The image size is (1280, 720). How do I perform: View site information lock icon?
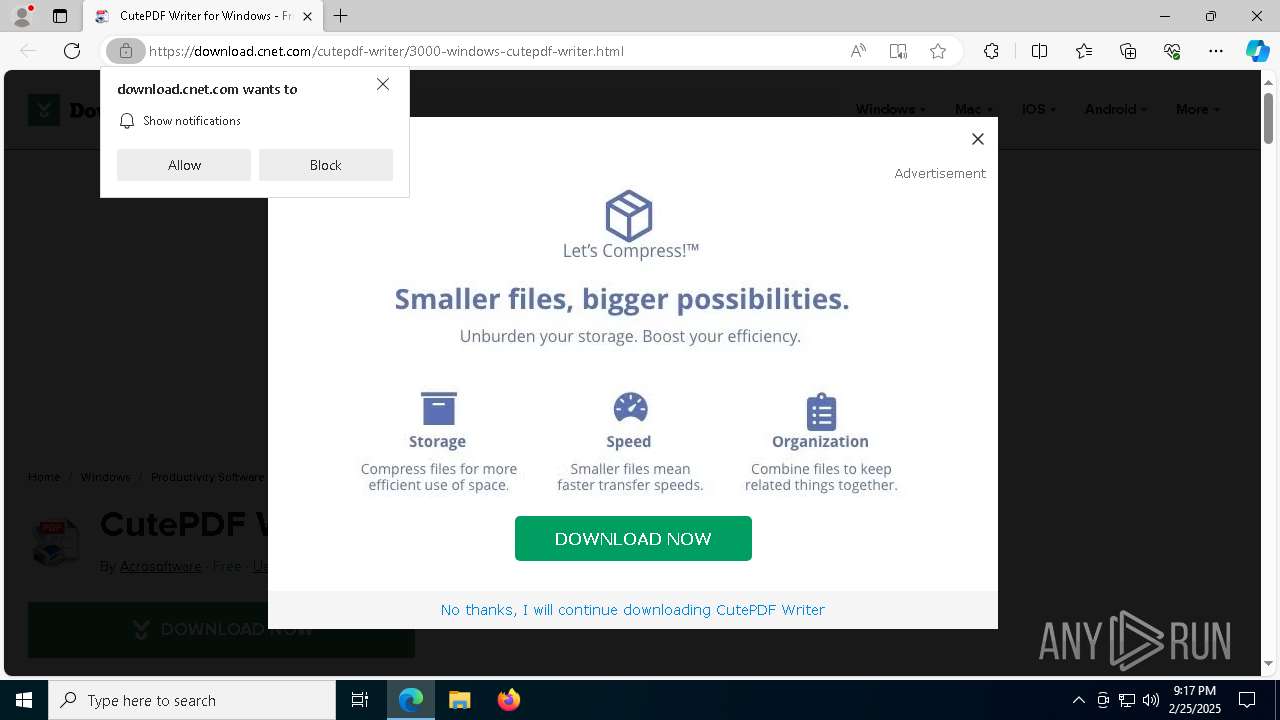click(x=126, y=51)
